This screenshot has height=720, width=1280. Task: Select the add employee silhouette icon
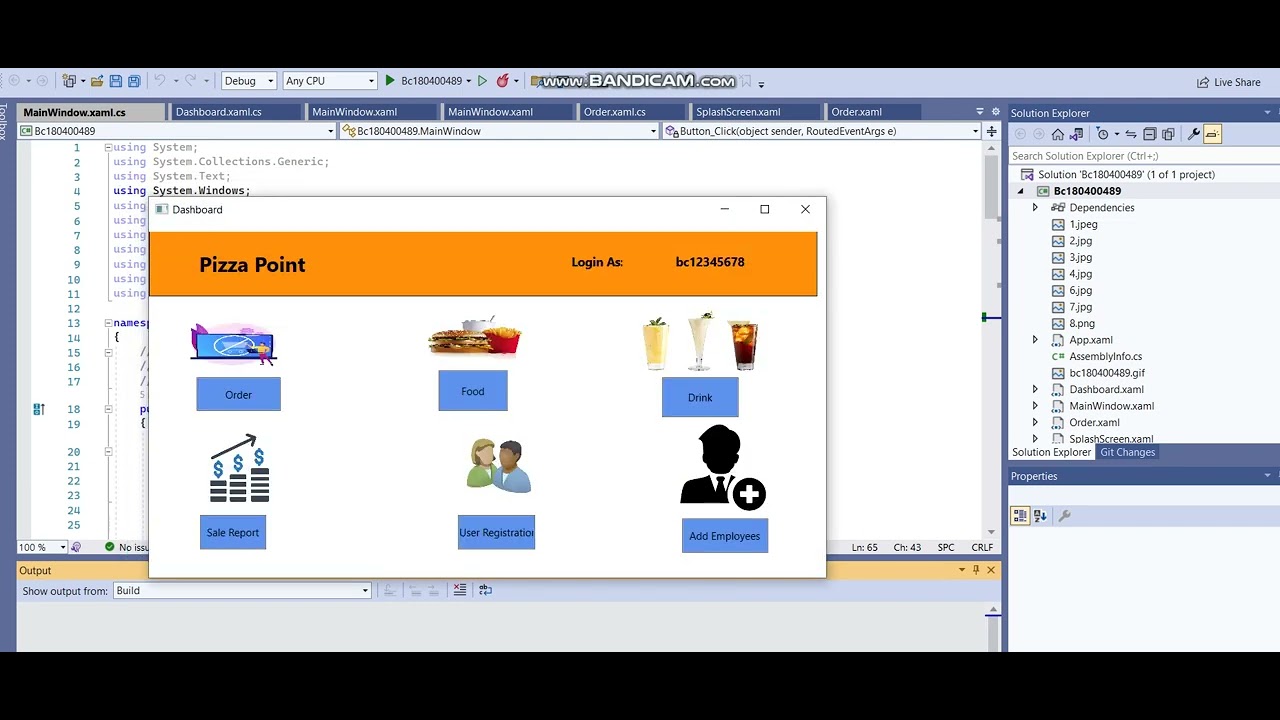point(723,467)
